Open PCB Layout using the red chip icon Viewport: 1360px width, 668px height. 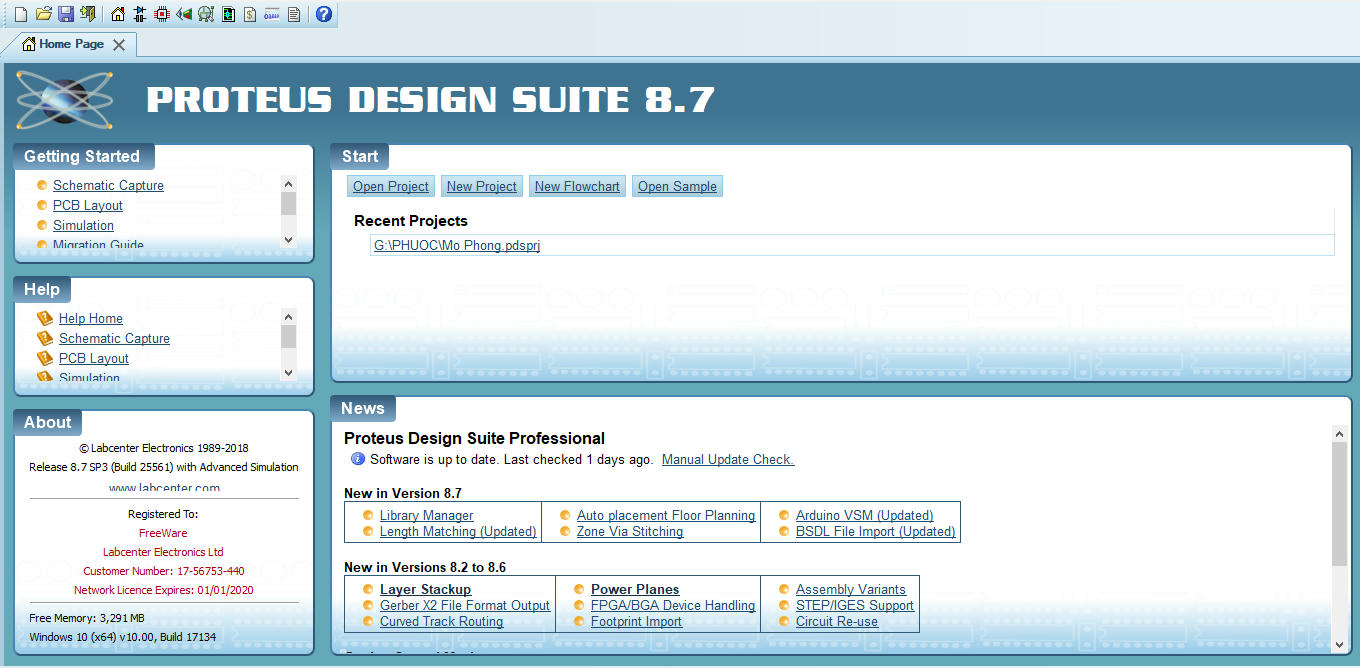pos(162,14)
